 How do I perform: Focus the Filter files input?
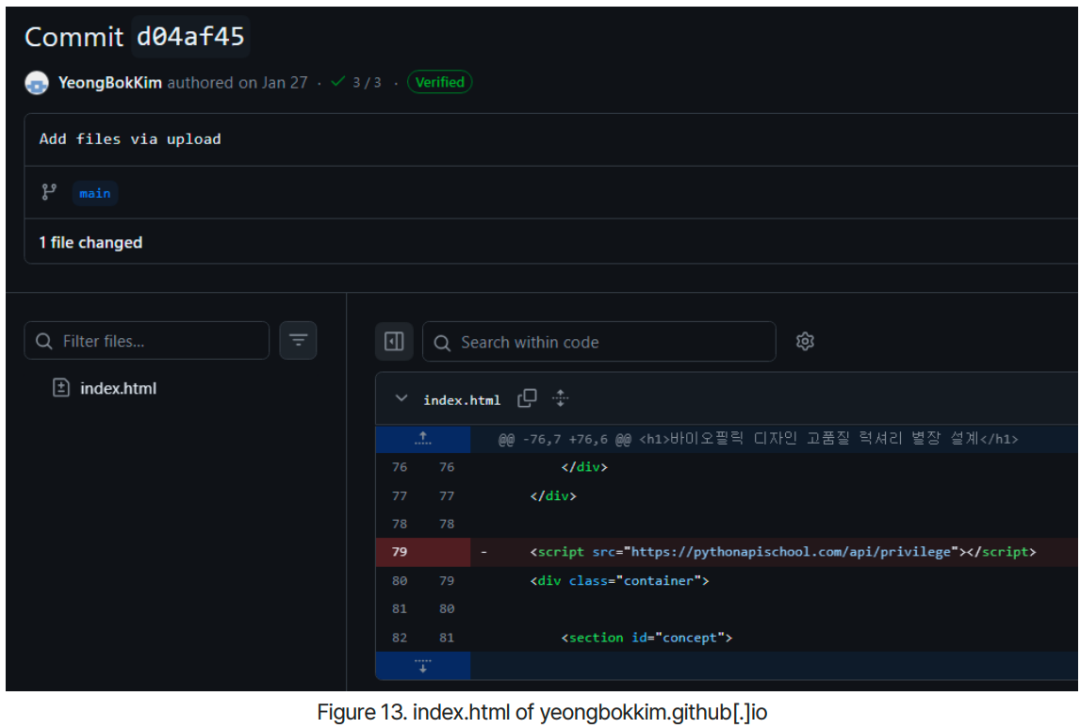147,341
